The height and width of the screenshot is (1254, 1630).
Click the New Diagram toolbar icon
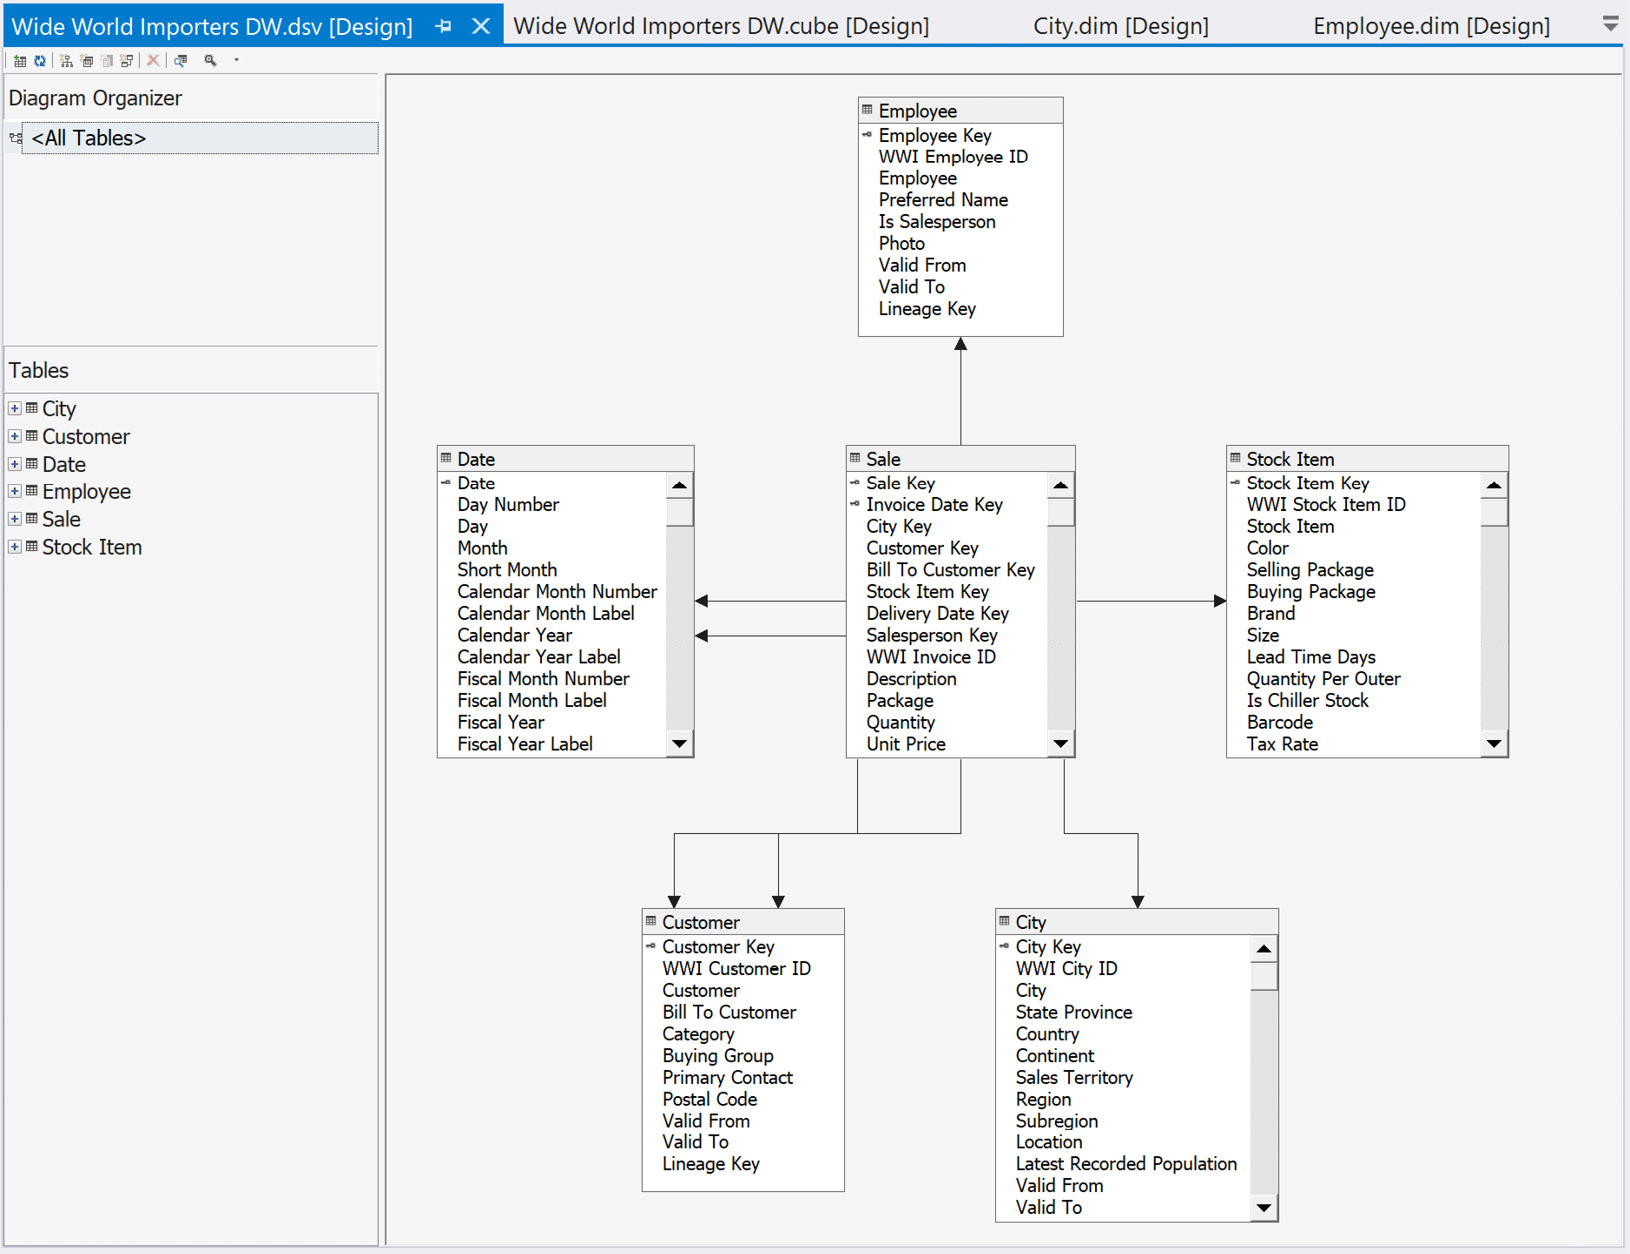66,61
